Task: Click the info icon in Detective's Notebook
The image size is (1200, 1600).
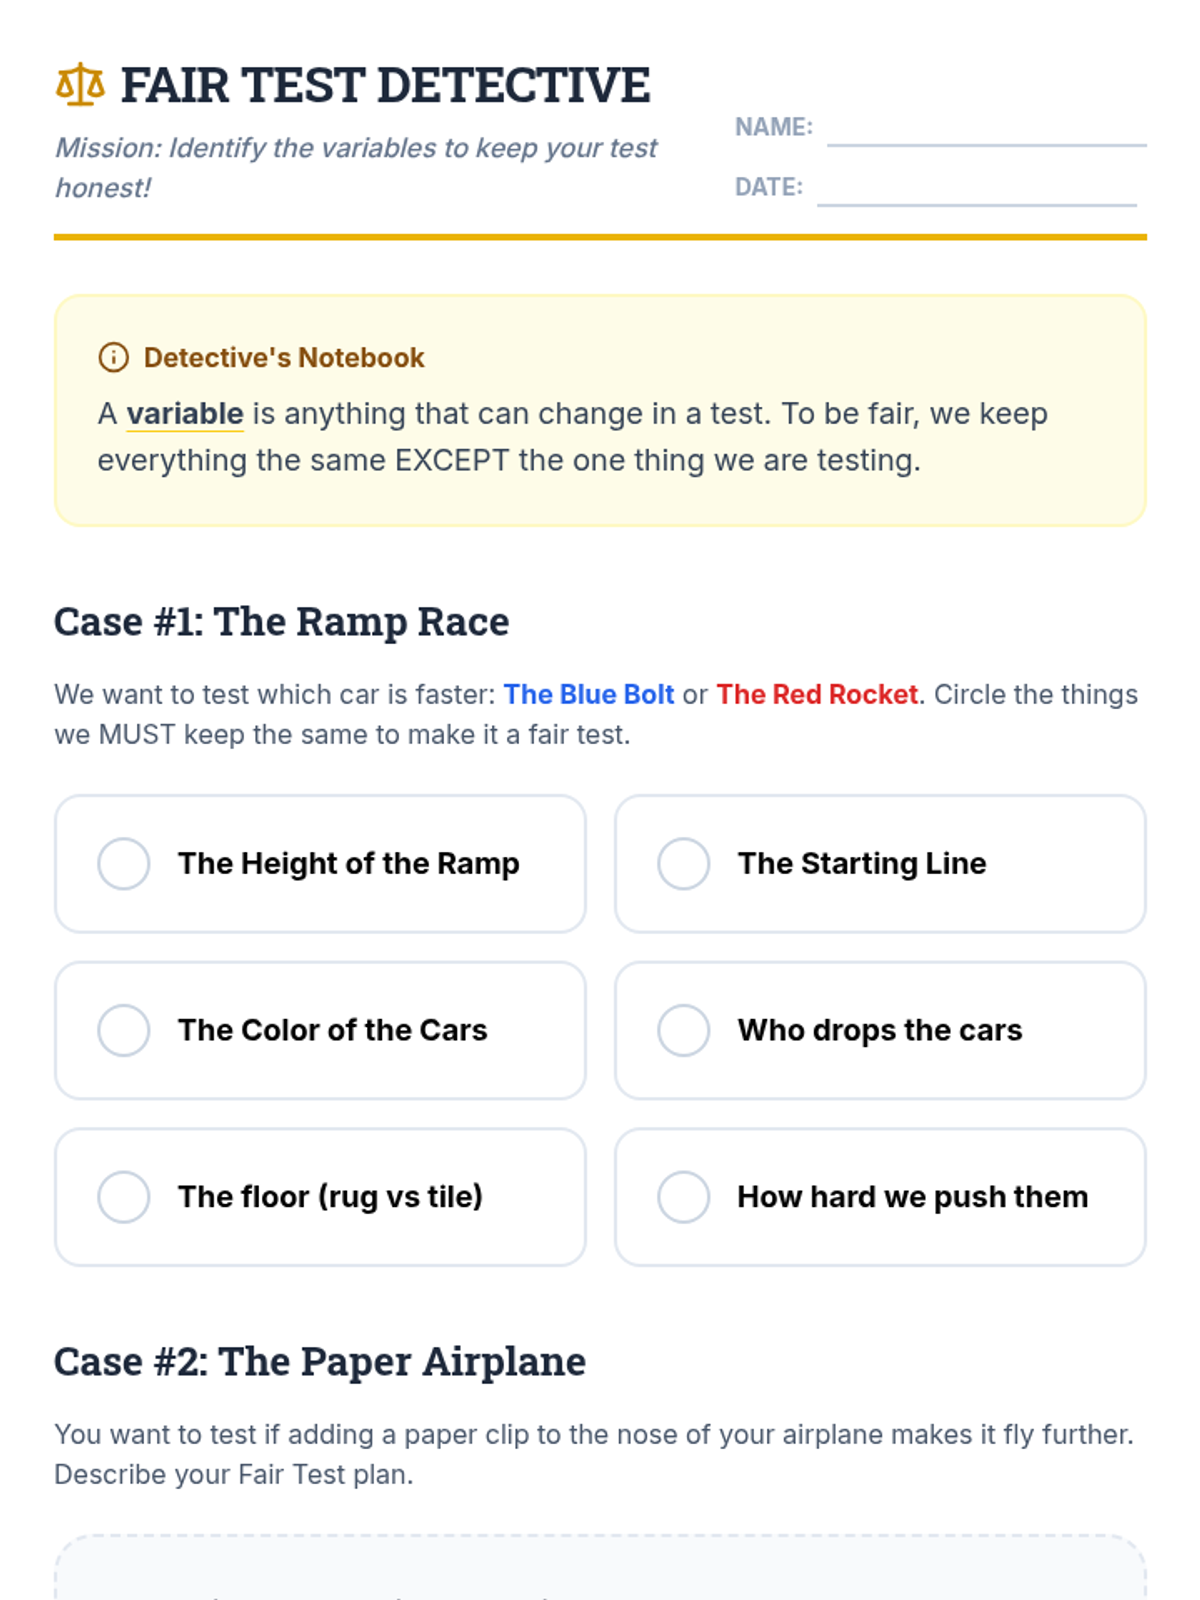Action: point(113,357)
